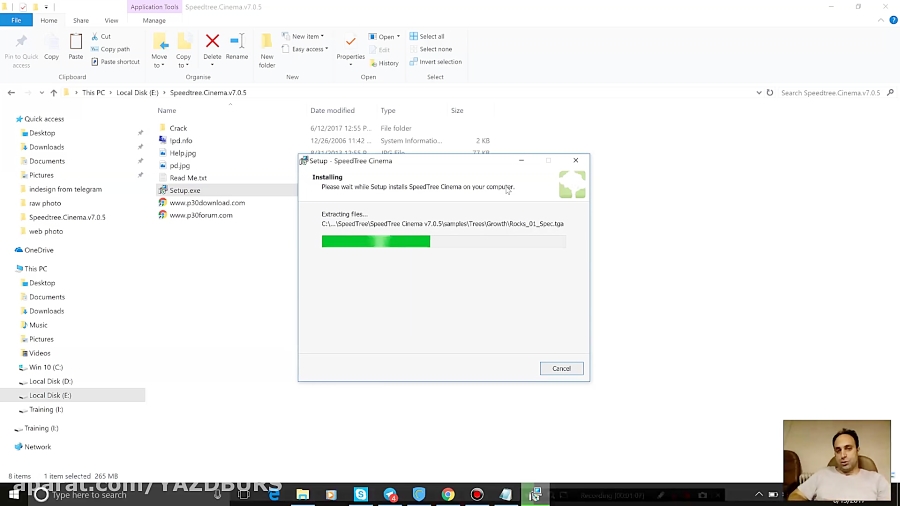Image resolution: width=900 pixels, height=506 pixels.
Task: Sort by the Type column header
Action: click(388, 110)
